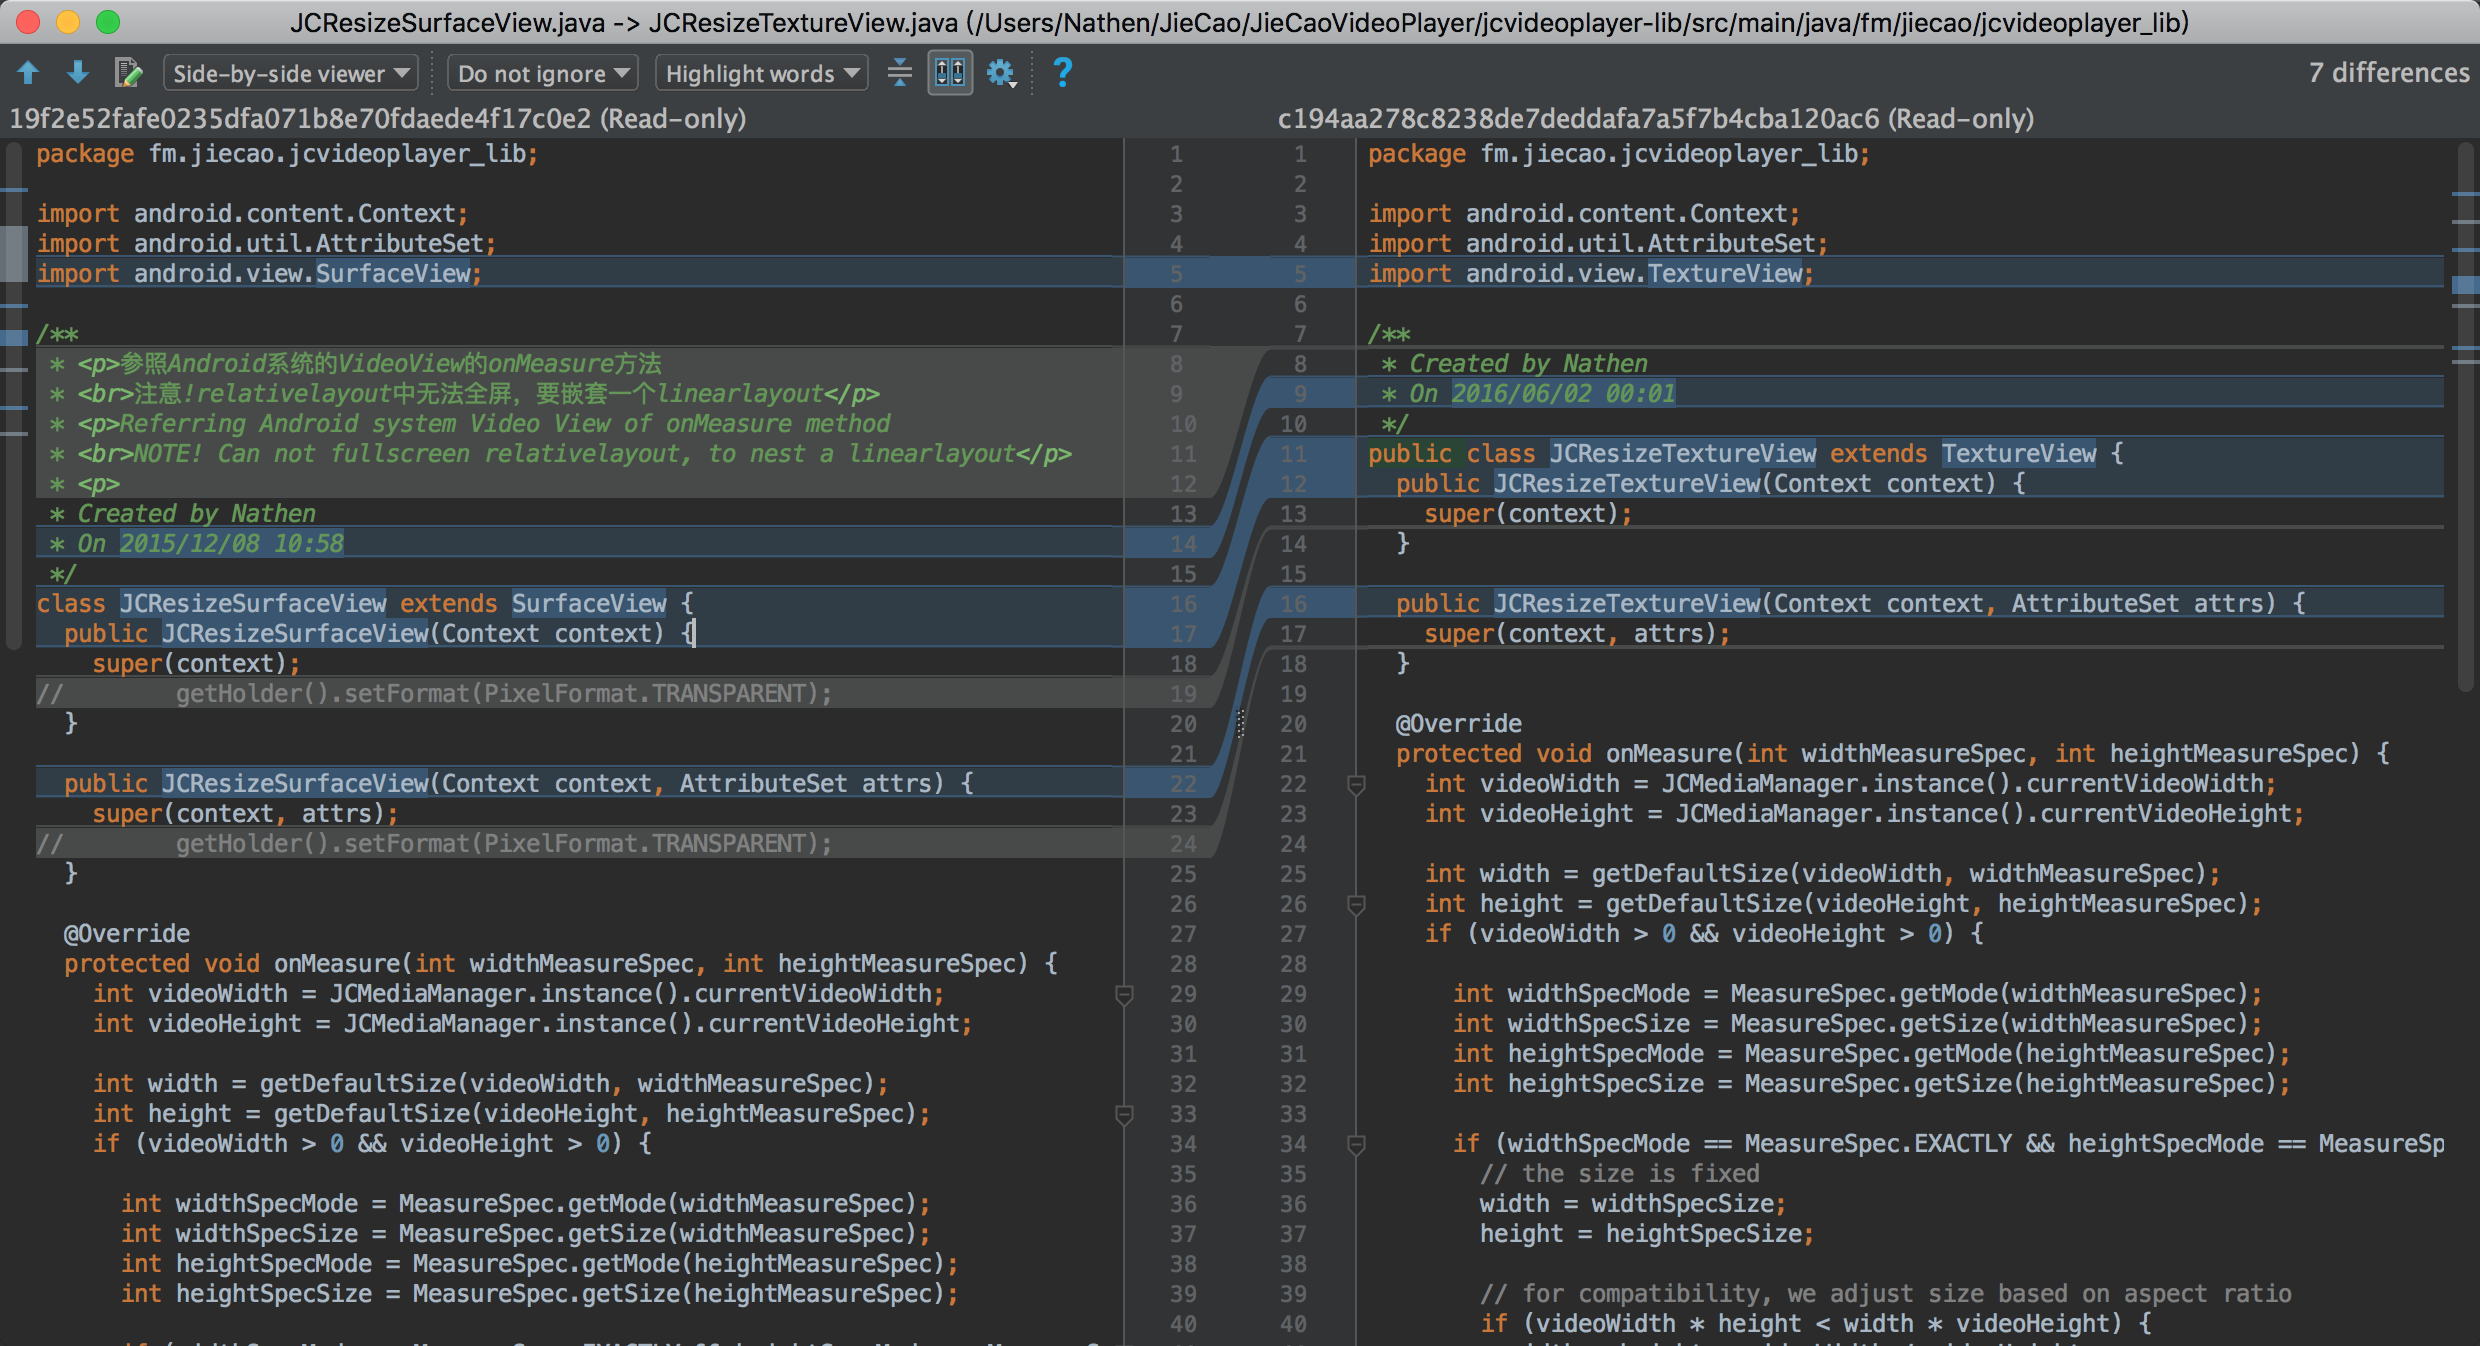
Task: Open Highlight words dropdown
Action: coord(762,73)
